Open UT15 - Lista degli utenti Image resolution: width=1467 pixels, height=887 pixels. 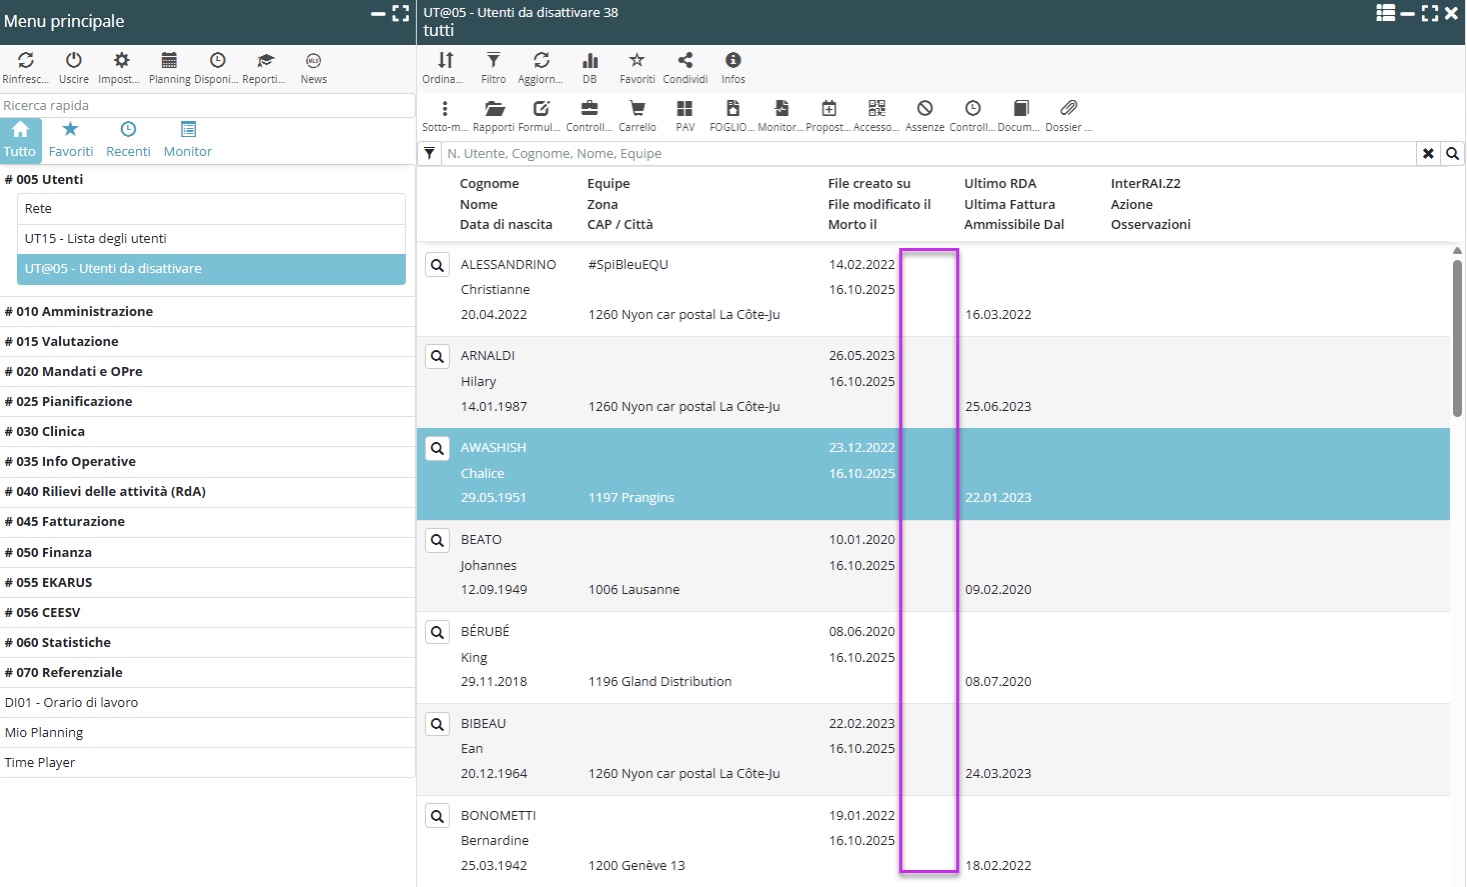tap(96, 238)
